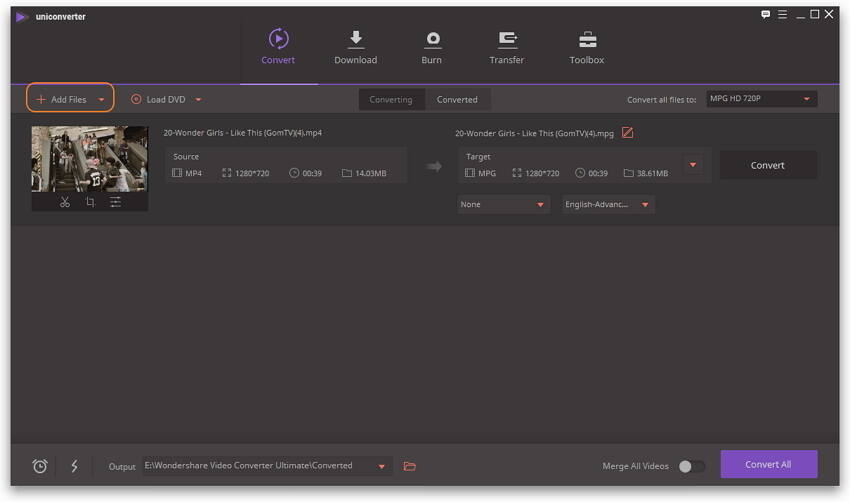
Task: Click the source file name 20-Wonder Girls .mp4
Action: pos(242,133)
